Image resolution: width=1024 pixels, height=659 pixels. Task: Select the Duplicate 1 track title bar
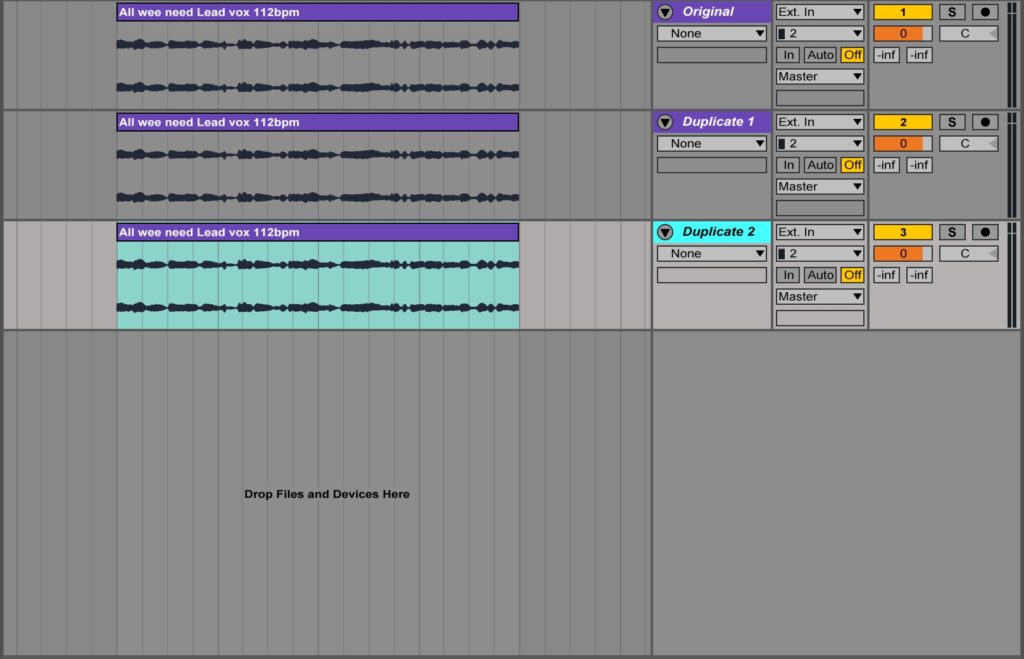click(x=712, y=122)
